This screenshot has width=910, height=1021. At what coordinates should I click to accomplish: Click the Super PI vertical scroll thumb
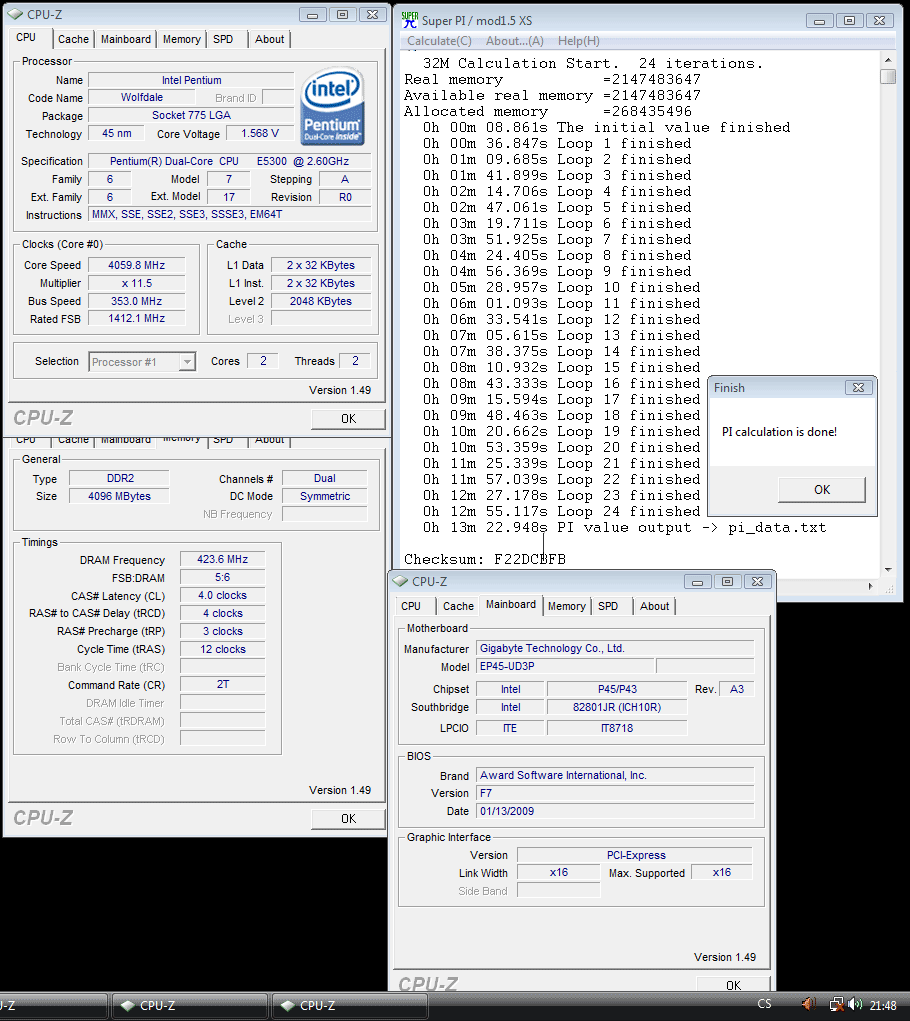coord(888,76)
